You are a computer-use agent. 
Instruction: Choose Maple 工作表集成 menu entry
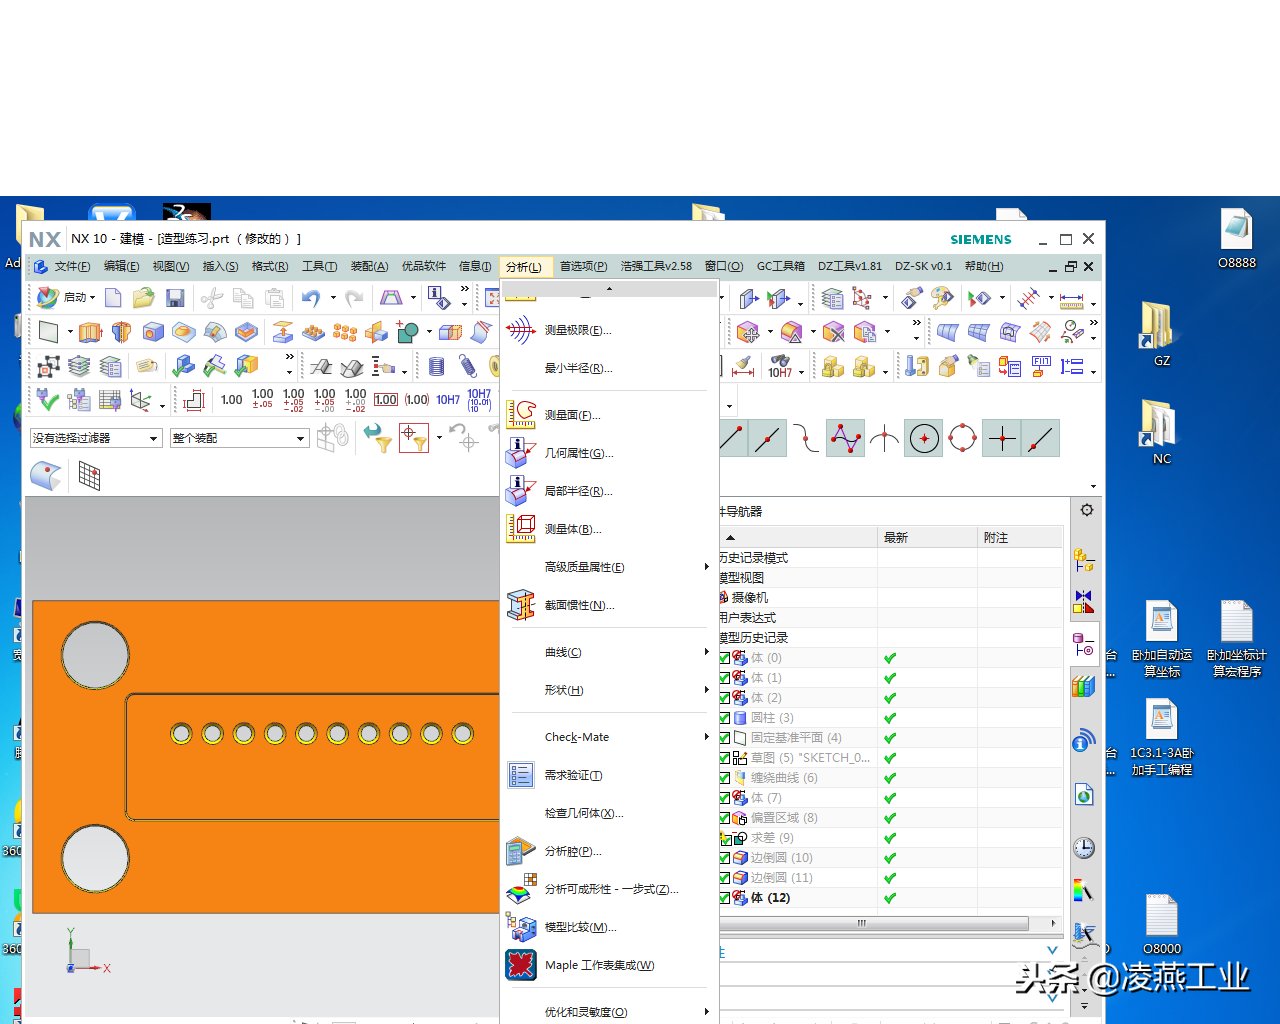pyautogui.click(x=609, y=965)
